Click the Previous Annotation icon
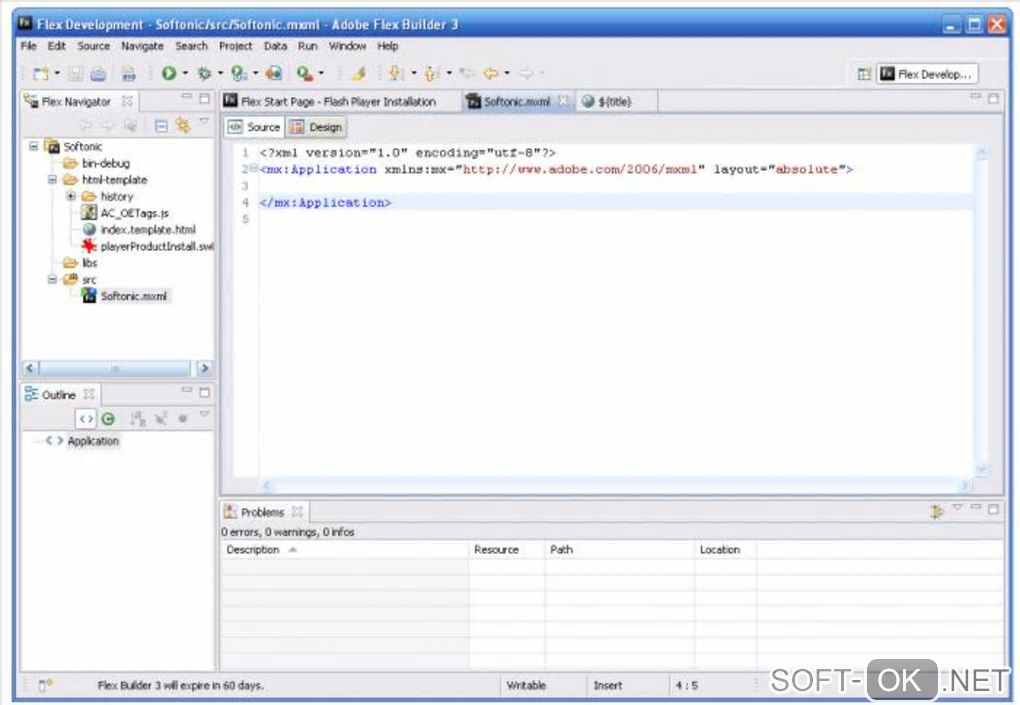 pos(431,73)
